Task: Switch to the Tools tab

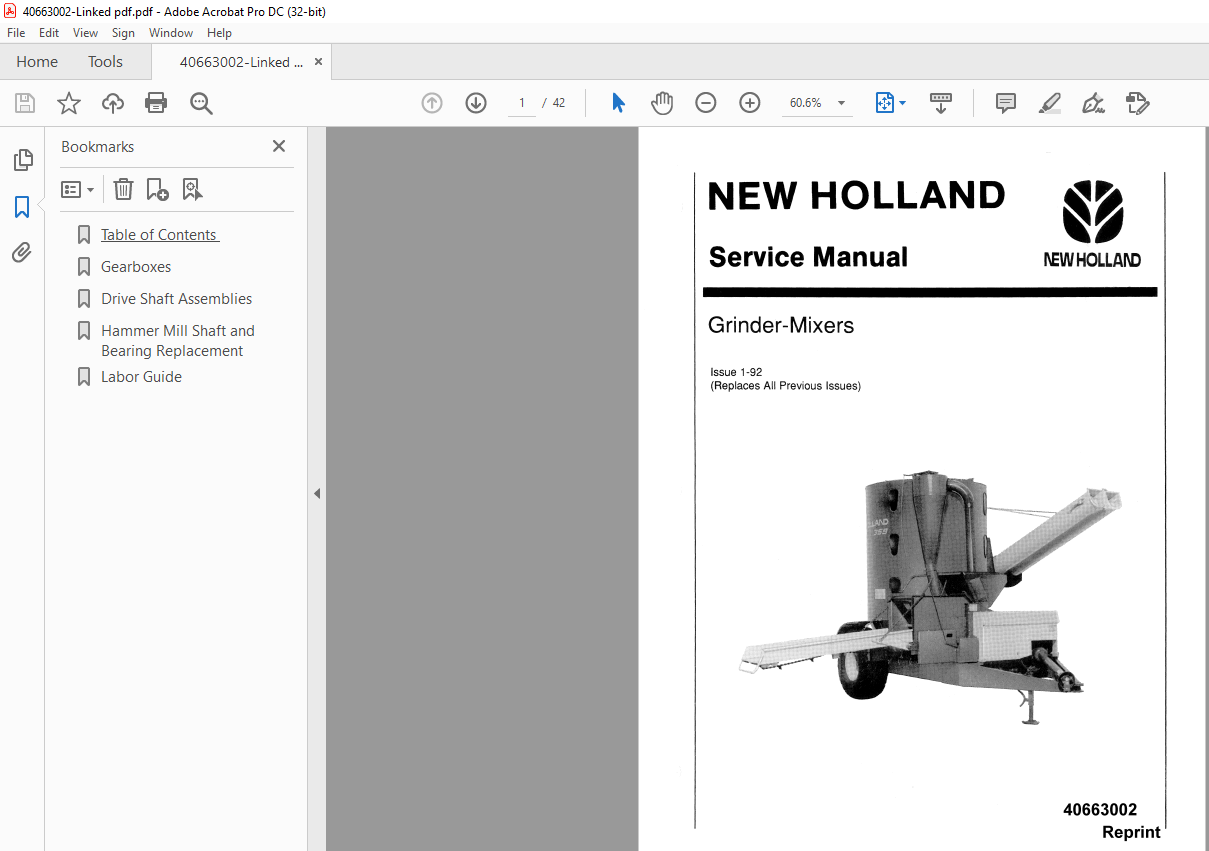Action: coord(105,62)
